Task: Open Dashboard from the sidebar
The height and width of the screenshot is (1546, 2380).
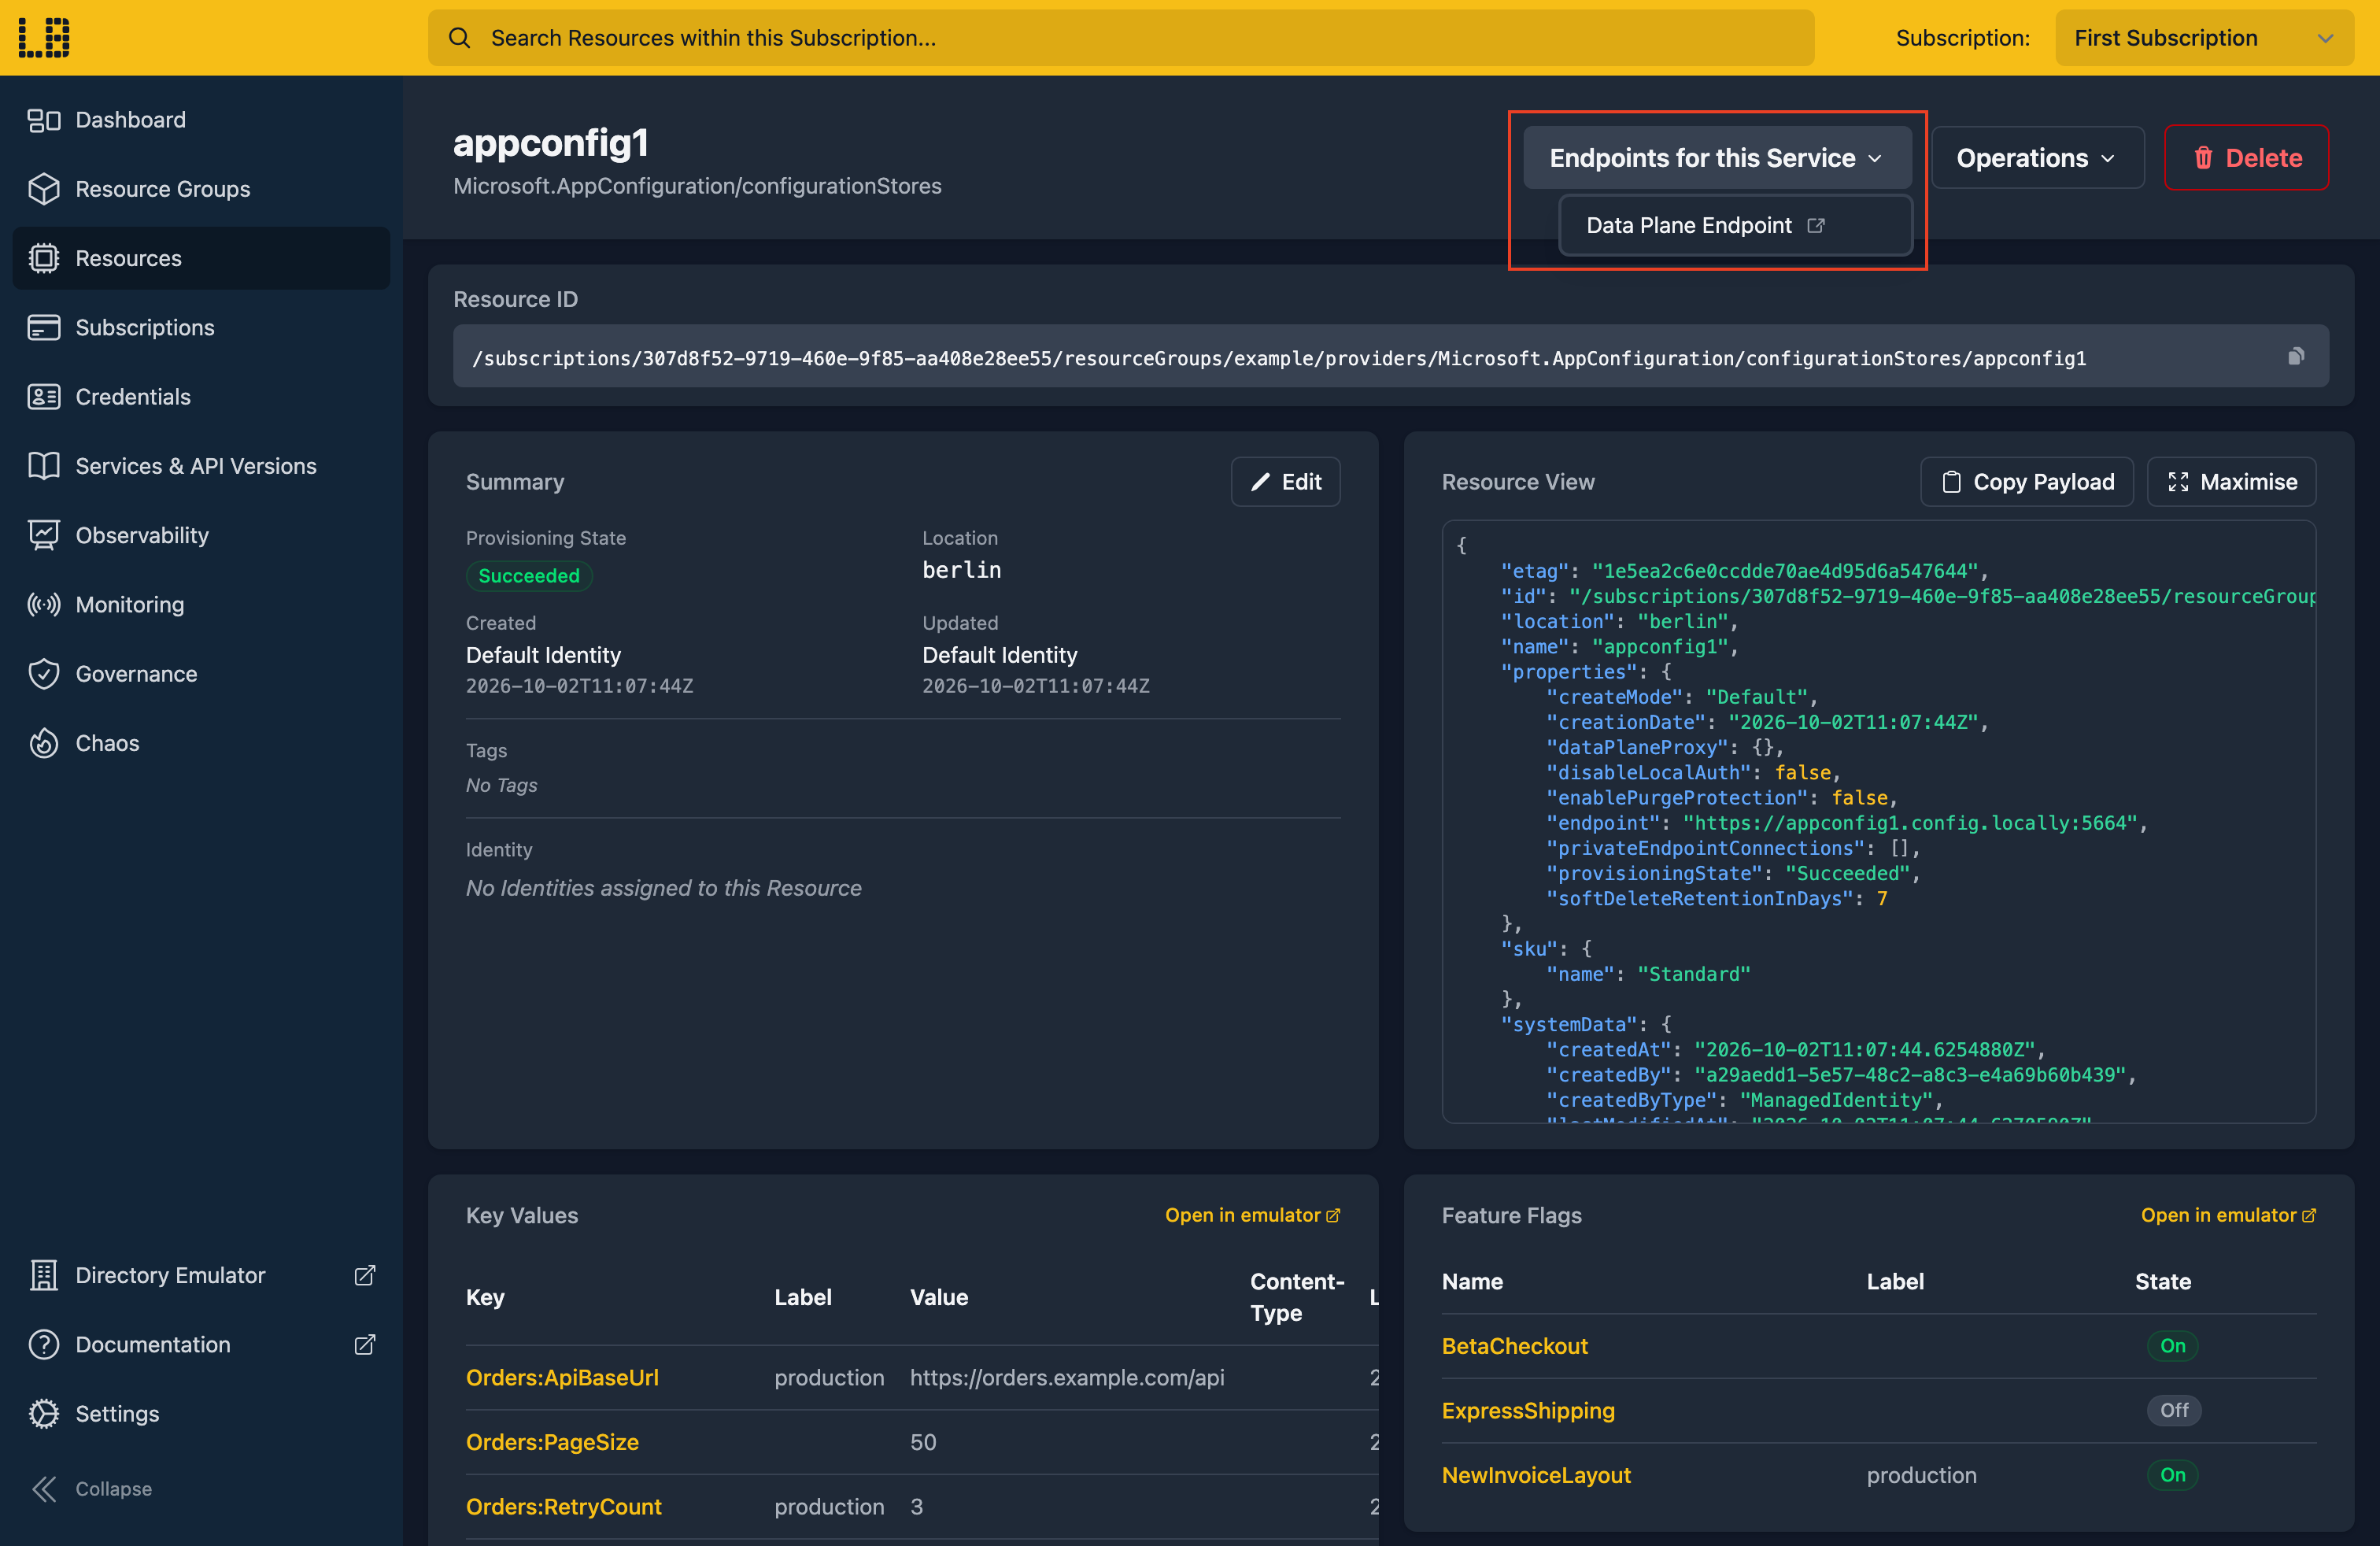Action: pyautogui.click(x=201, y=120)
